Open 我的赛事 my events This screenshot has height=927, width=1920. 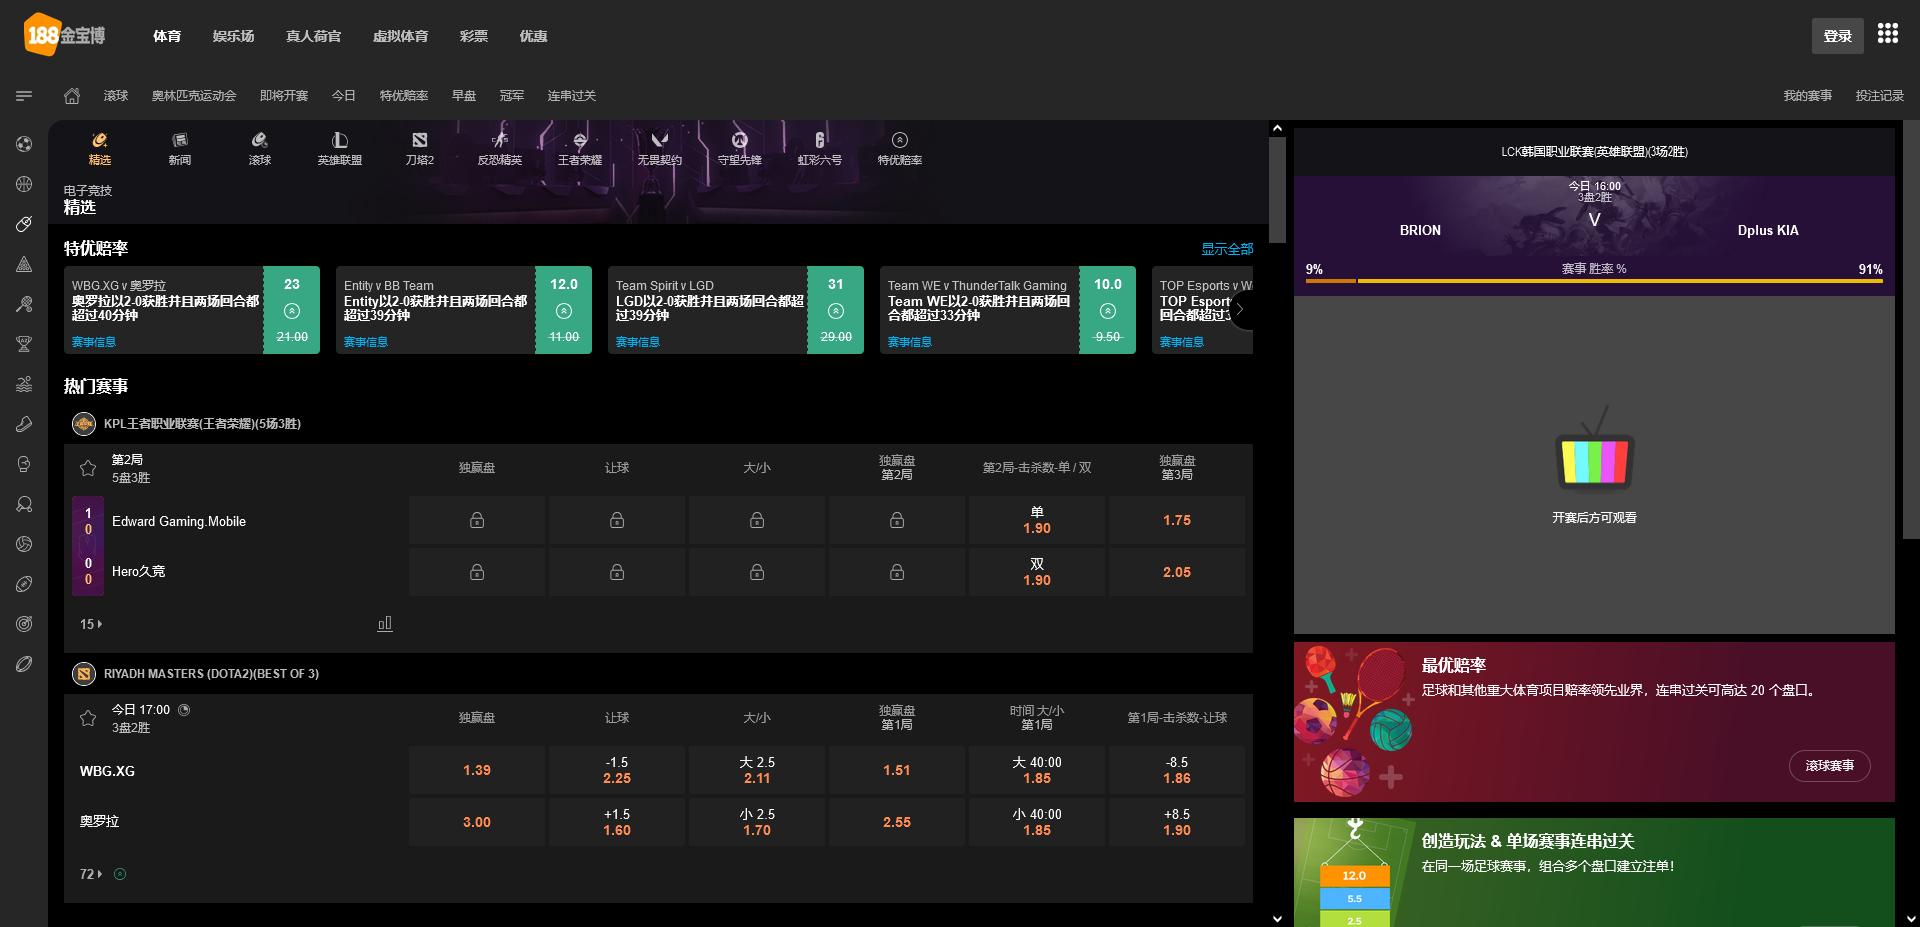1808,96
